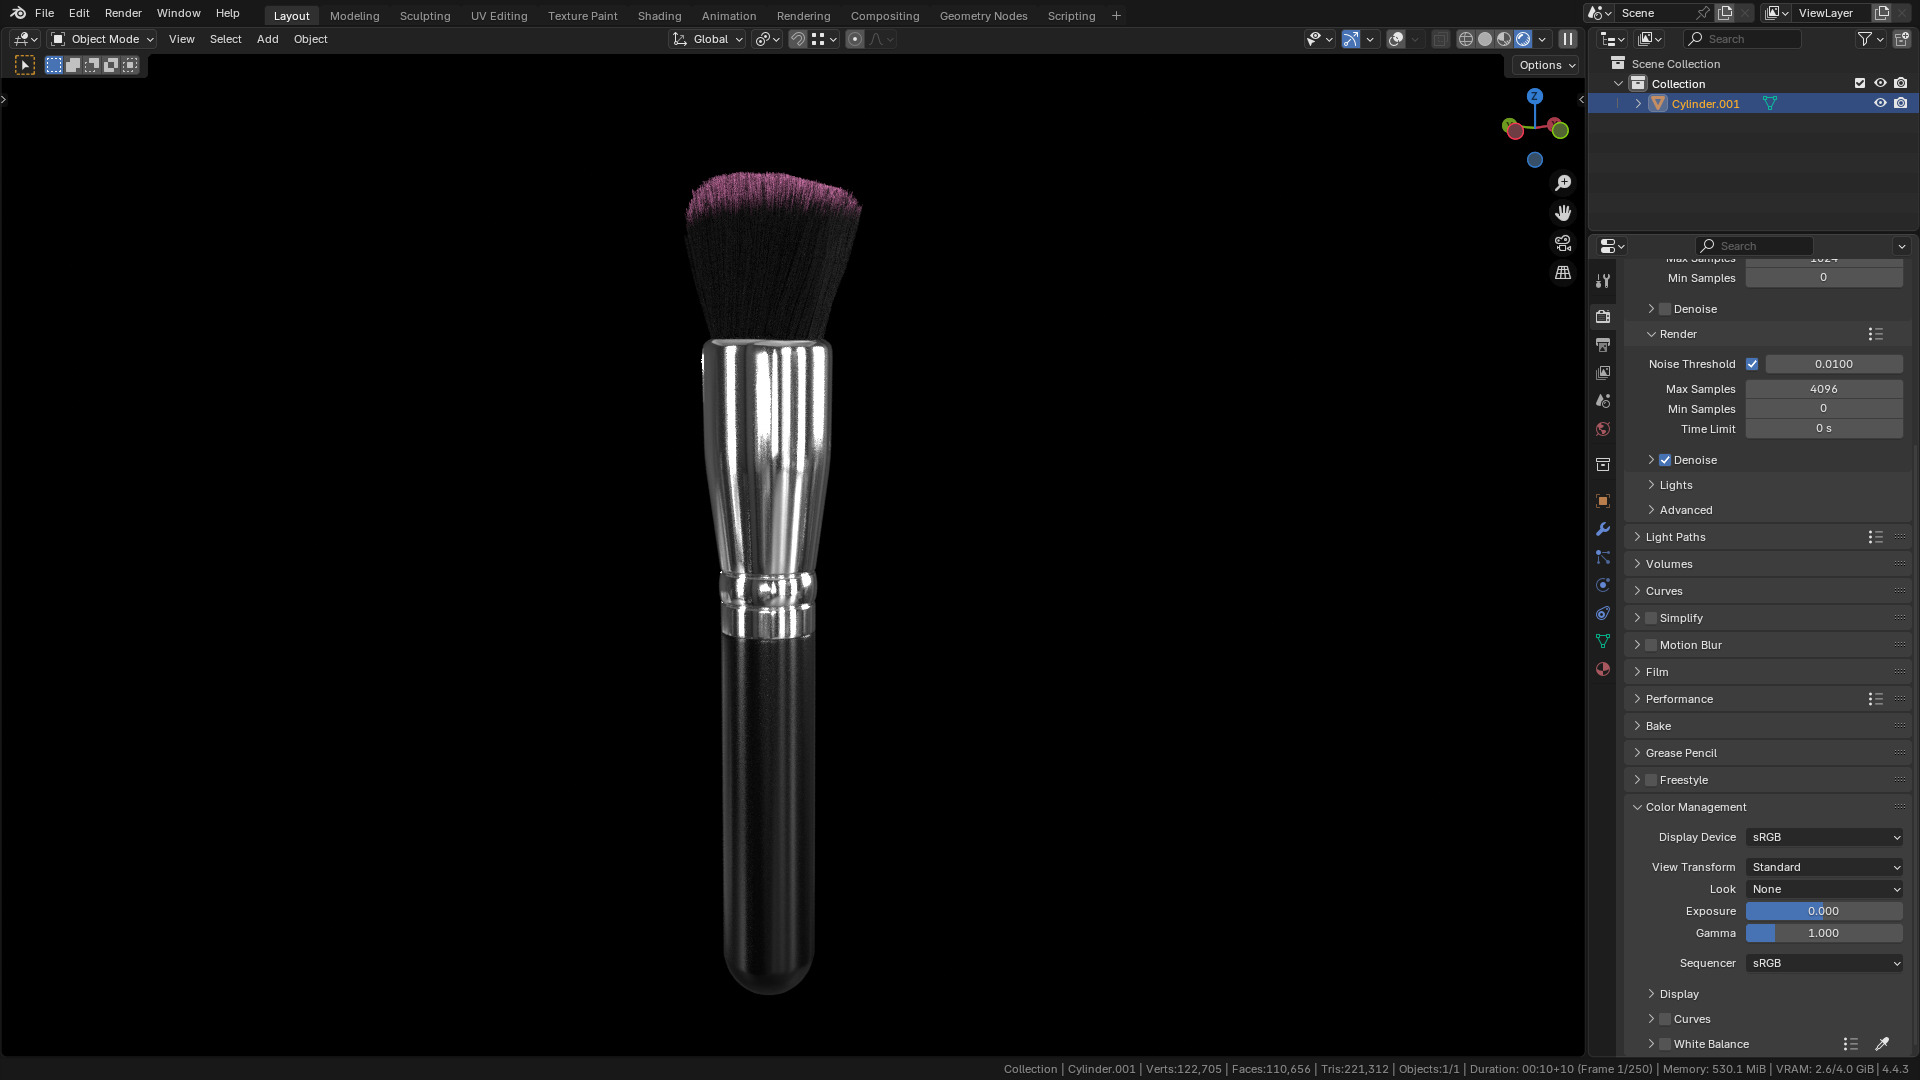Toggle snapping magnet button
The width and height of the screenshot is (1920, 1080).
[798, 39]
